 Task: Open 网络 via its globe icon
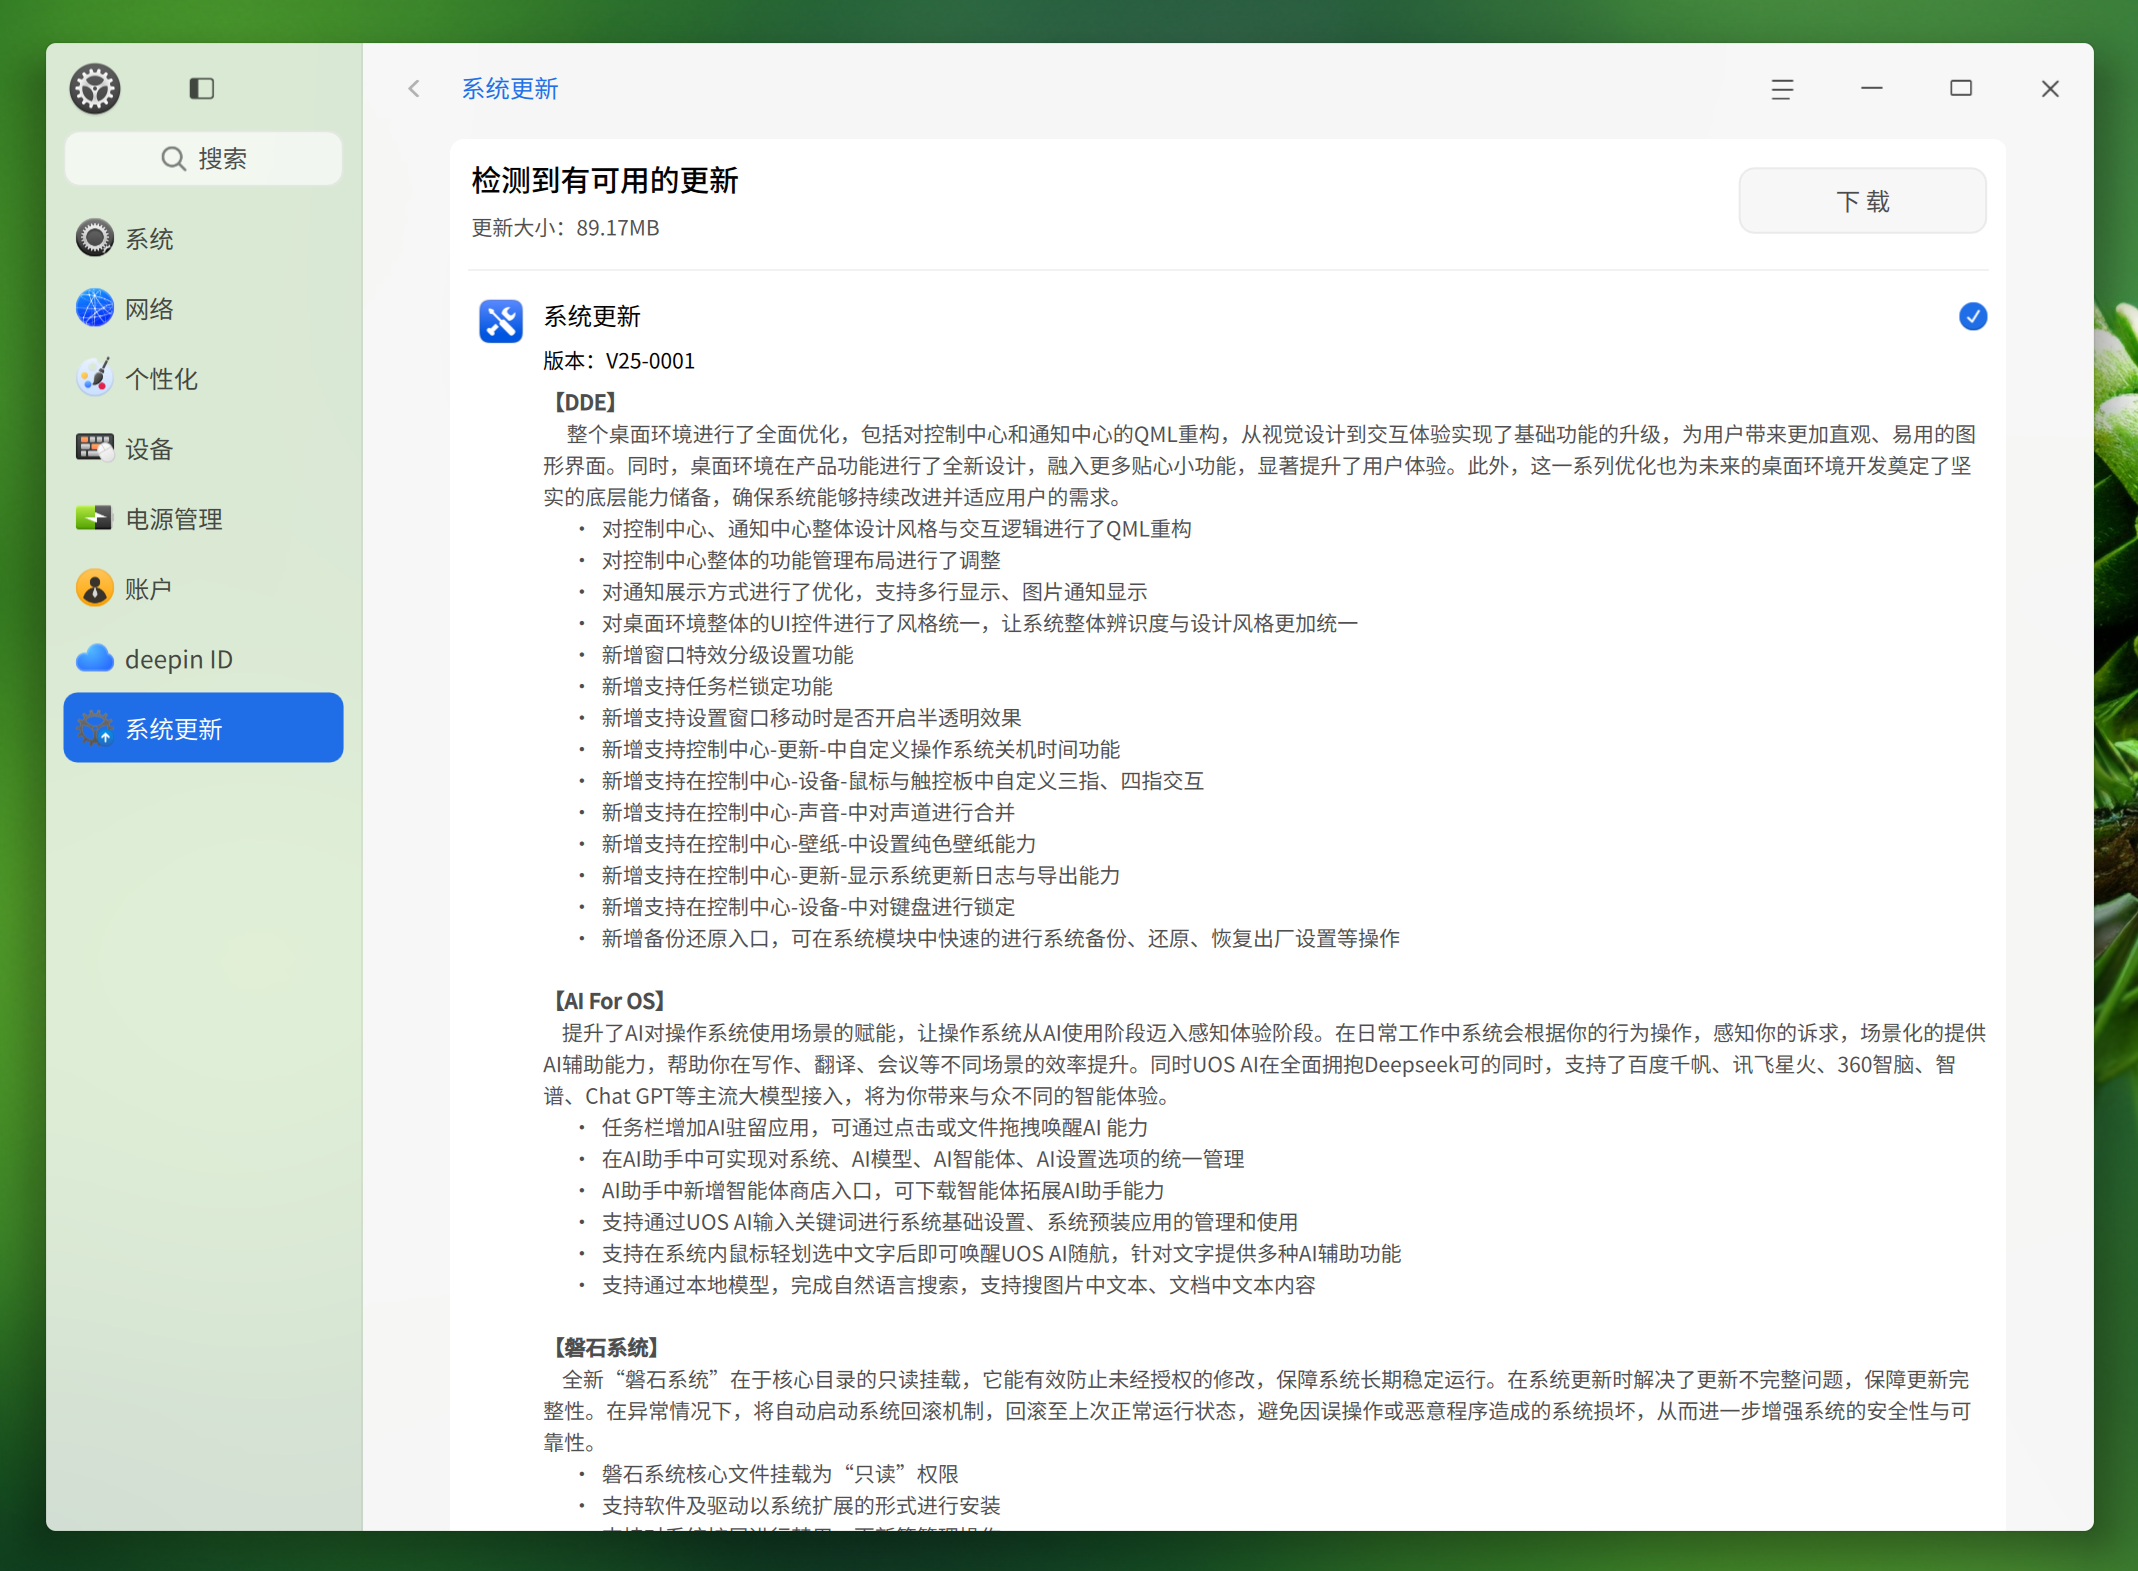95,308
